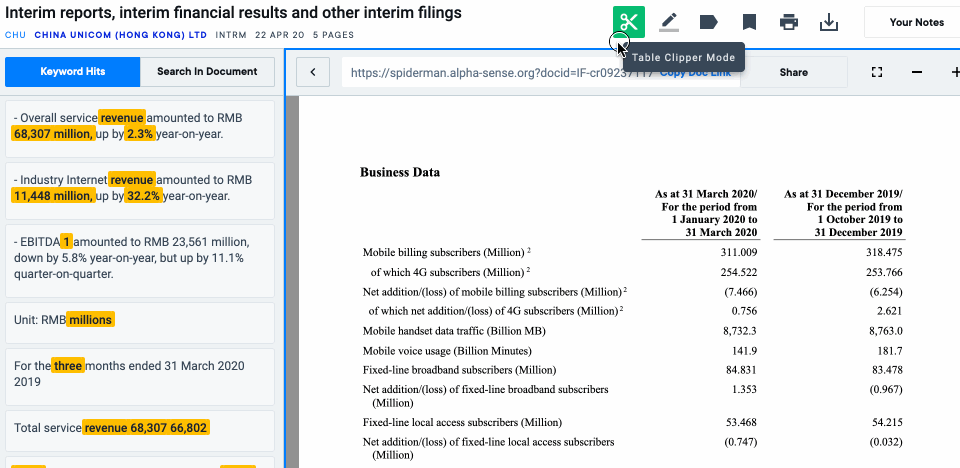Image resolution: width=960 pixels, height=468 pixels.
Task: Click the Share button
Action: [793, 72]
